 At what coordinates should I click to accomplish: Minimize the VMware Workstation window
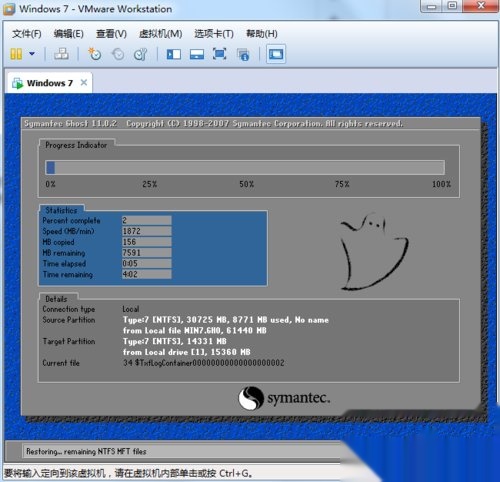[x=431, y=7]
